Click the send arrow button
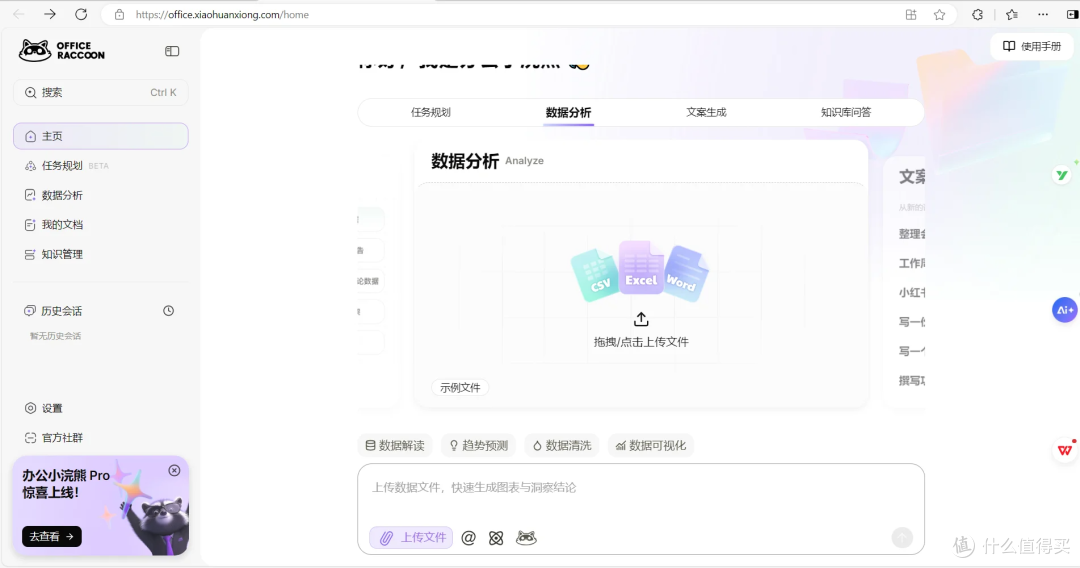Screen dimensions: 1080x568 902,537
